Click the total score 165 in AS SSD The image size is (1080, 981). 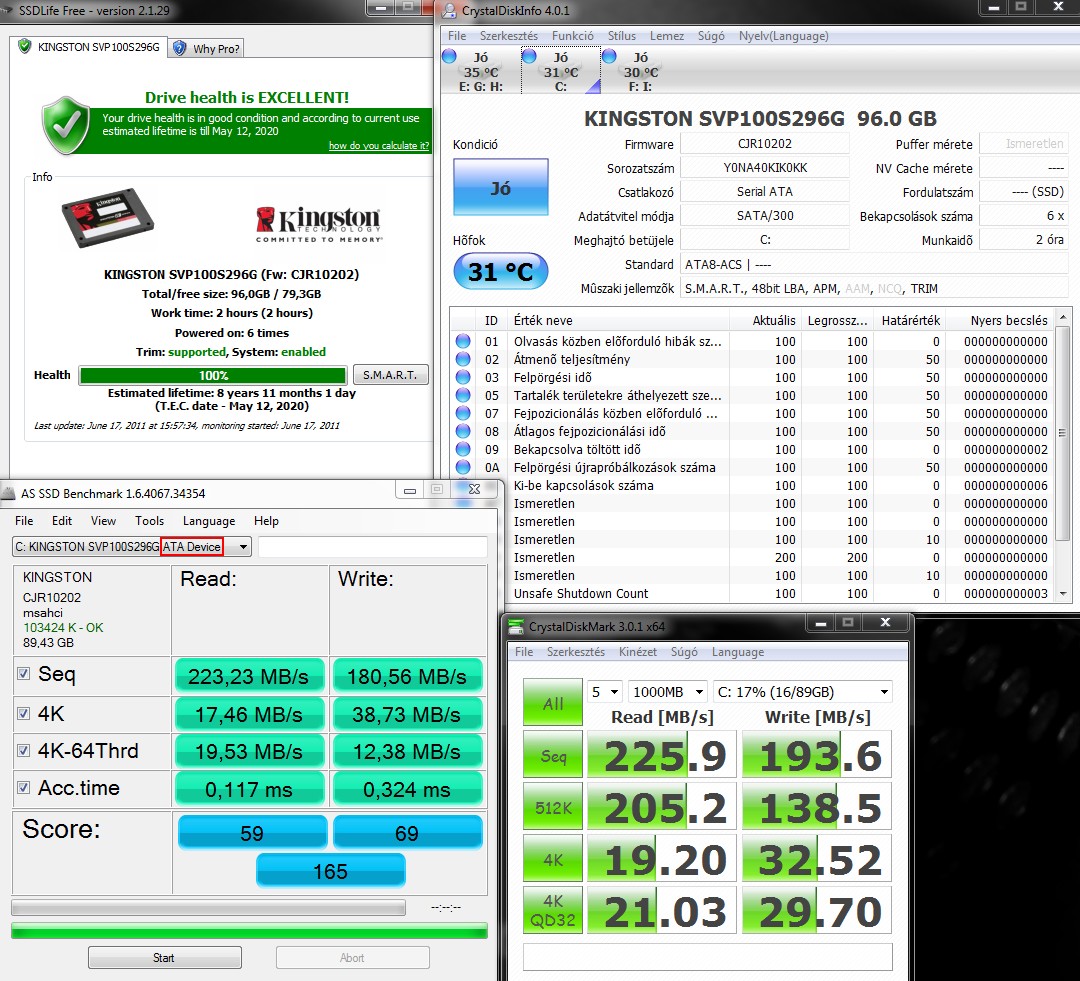pos(331,871)
